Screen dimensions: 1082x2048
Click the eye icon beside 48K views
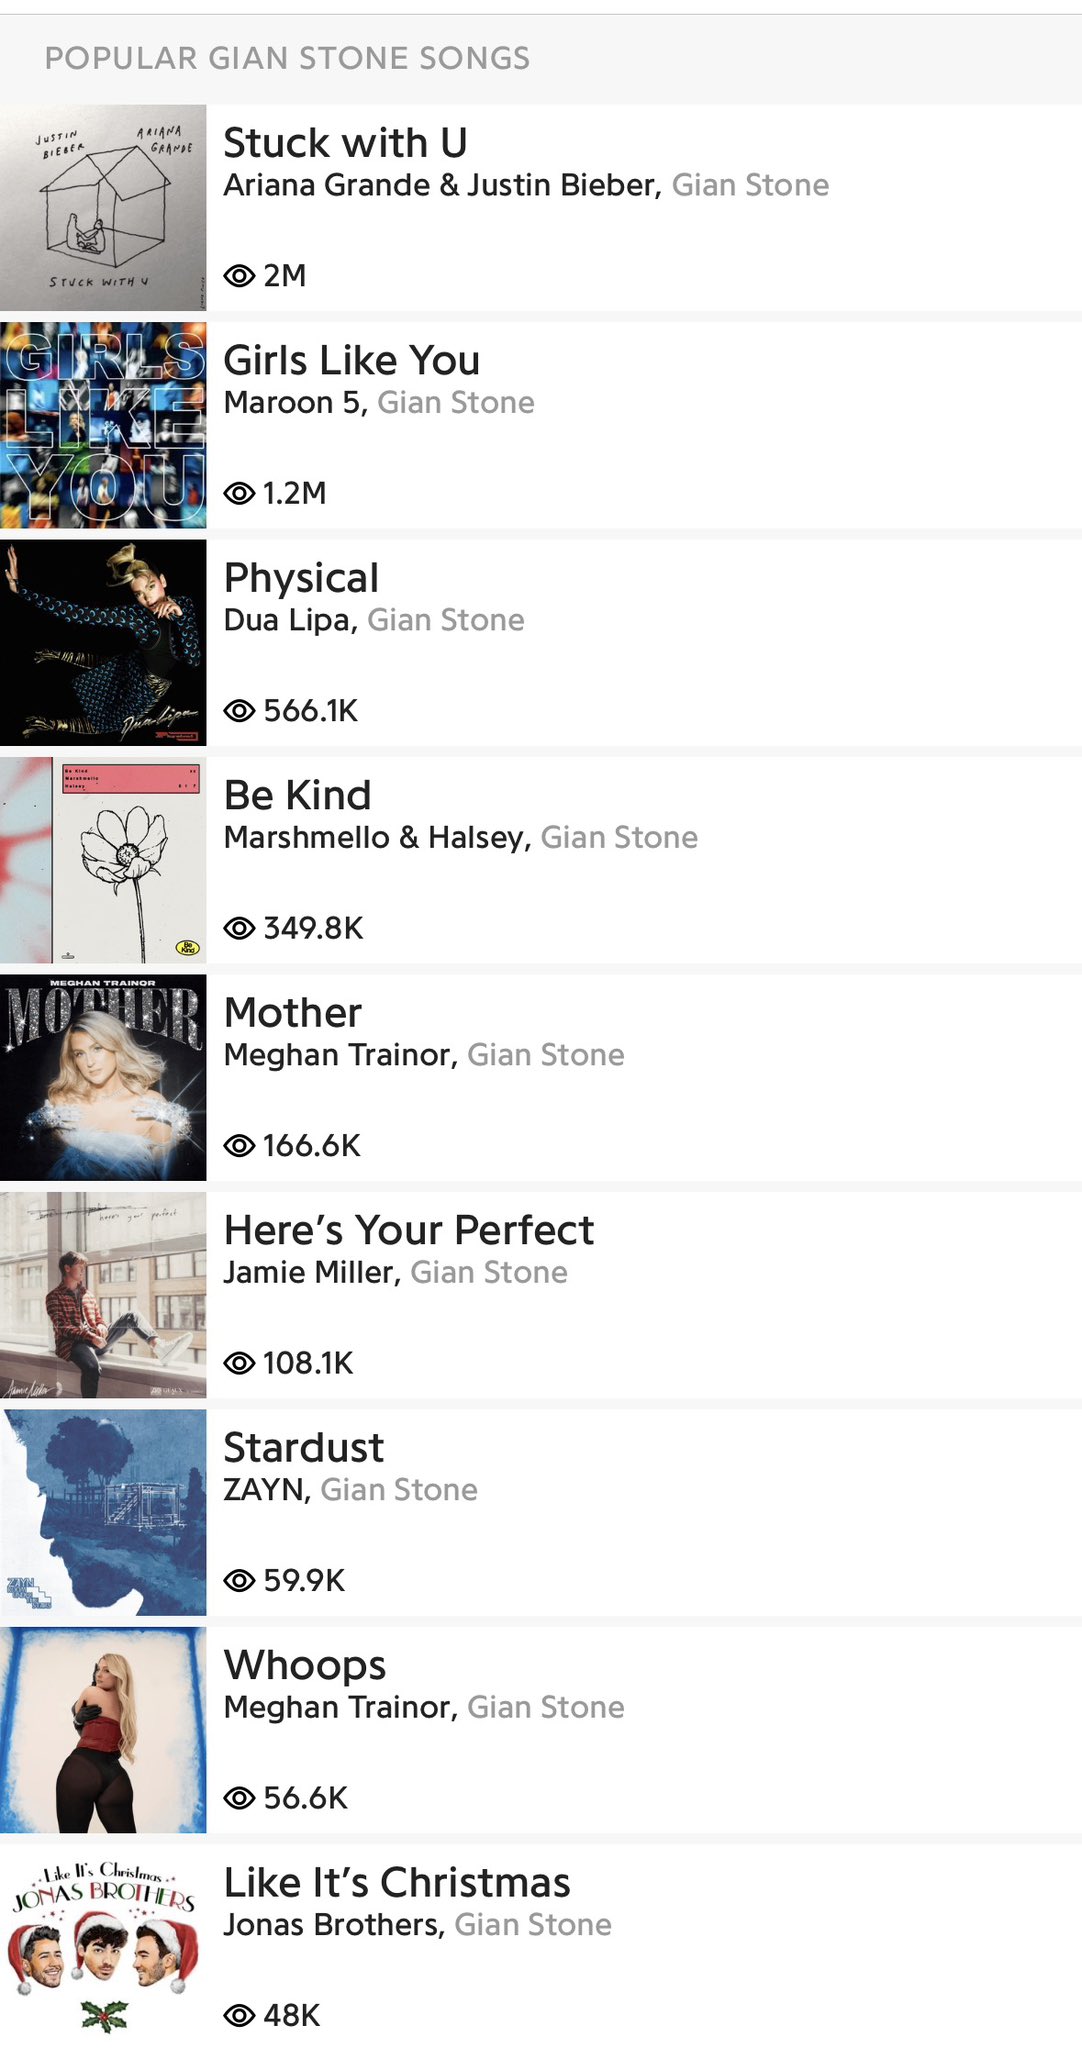pyautogui.click(x=239, y=2015)
